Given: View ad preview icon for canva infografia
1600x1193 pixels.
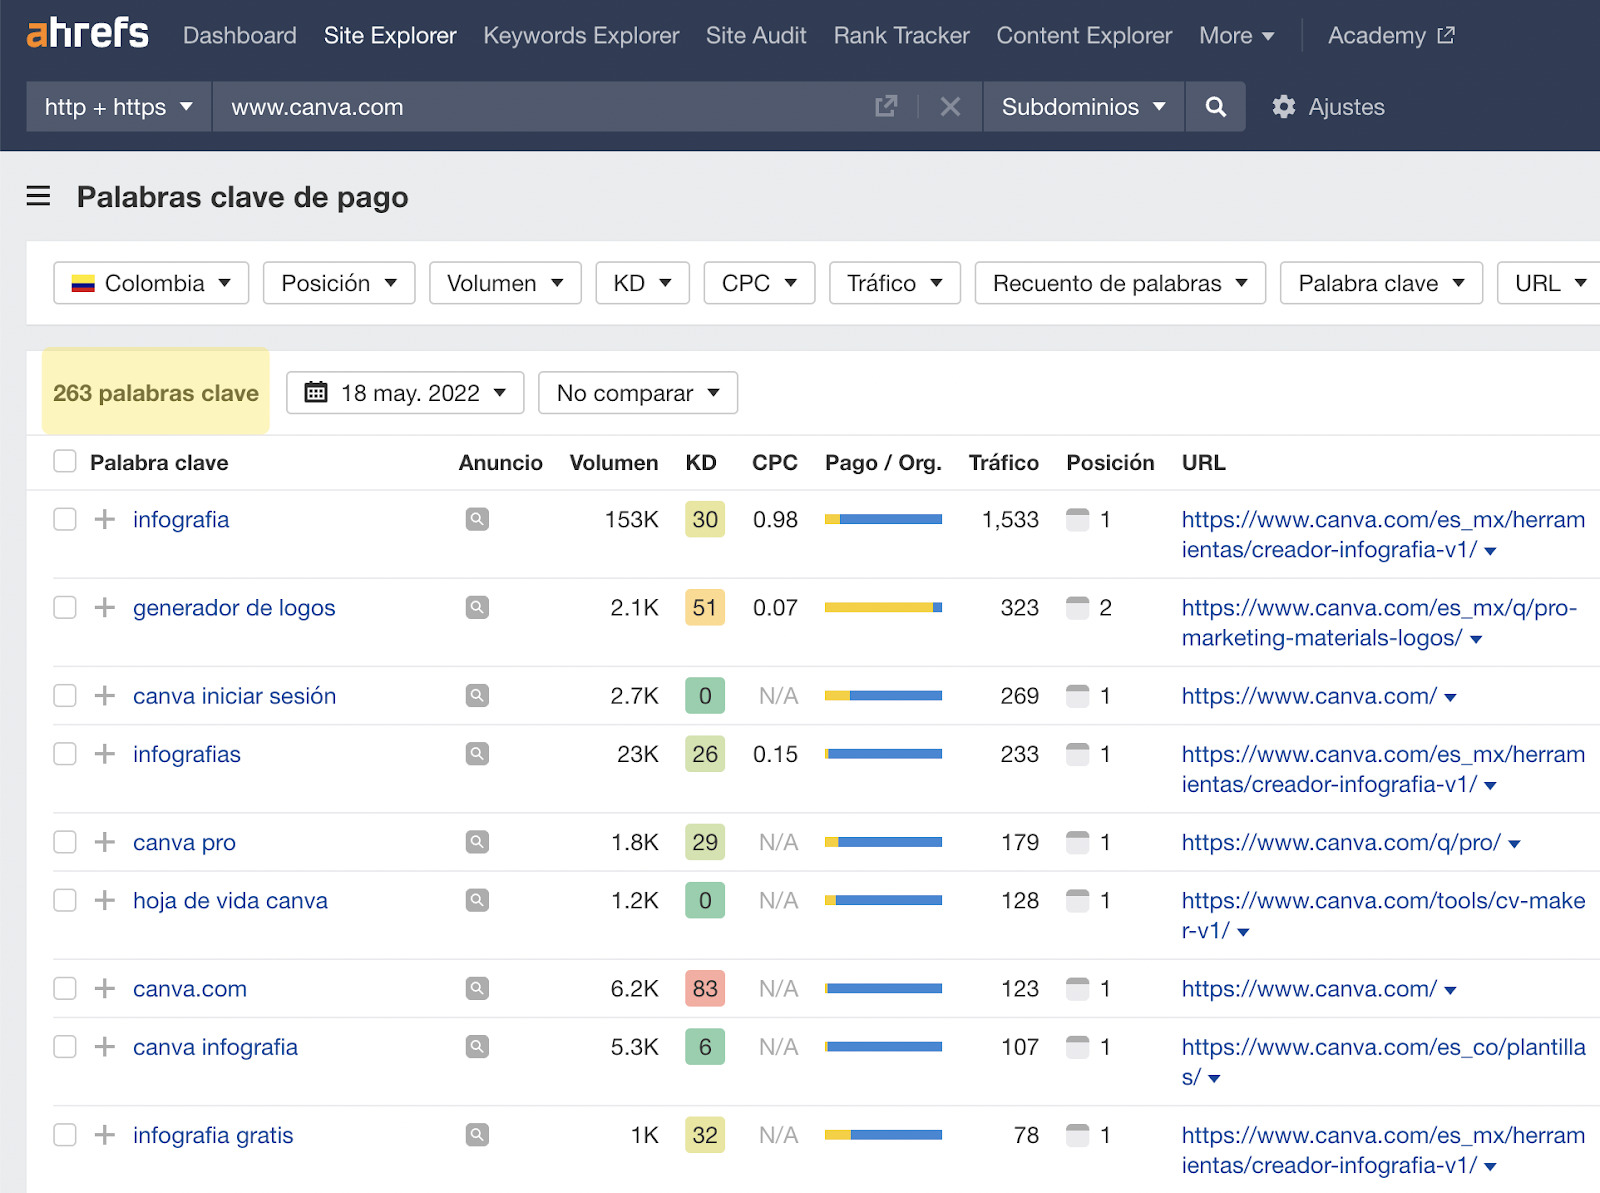Looking at the screenshot, I should point(477,1047).
